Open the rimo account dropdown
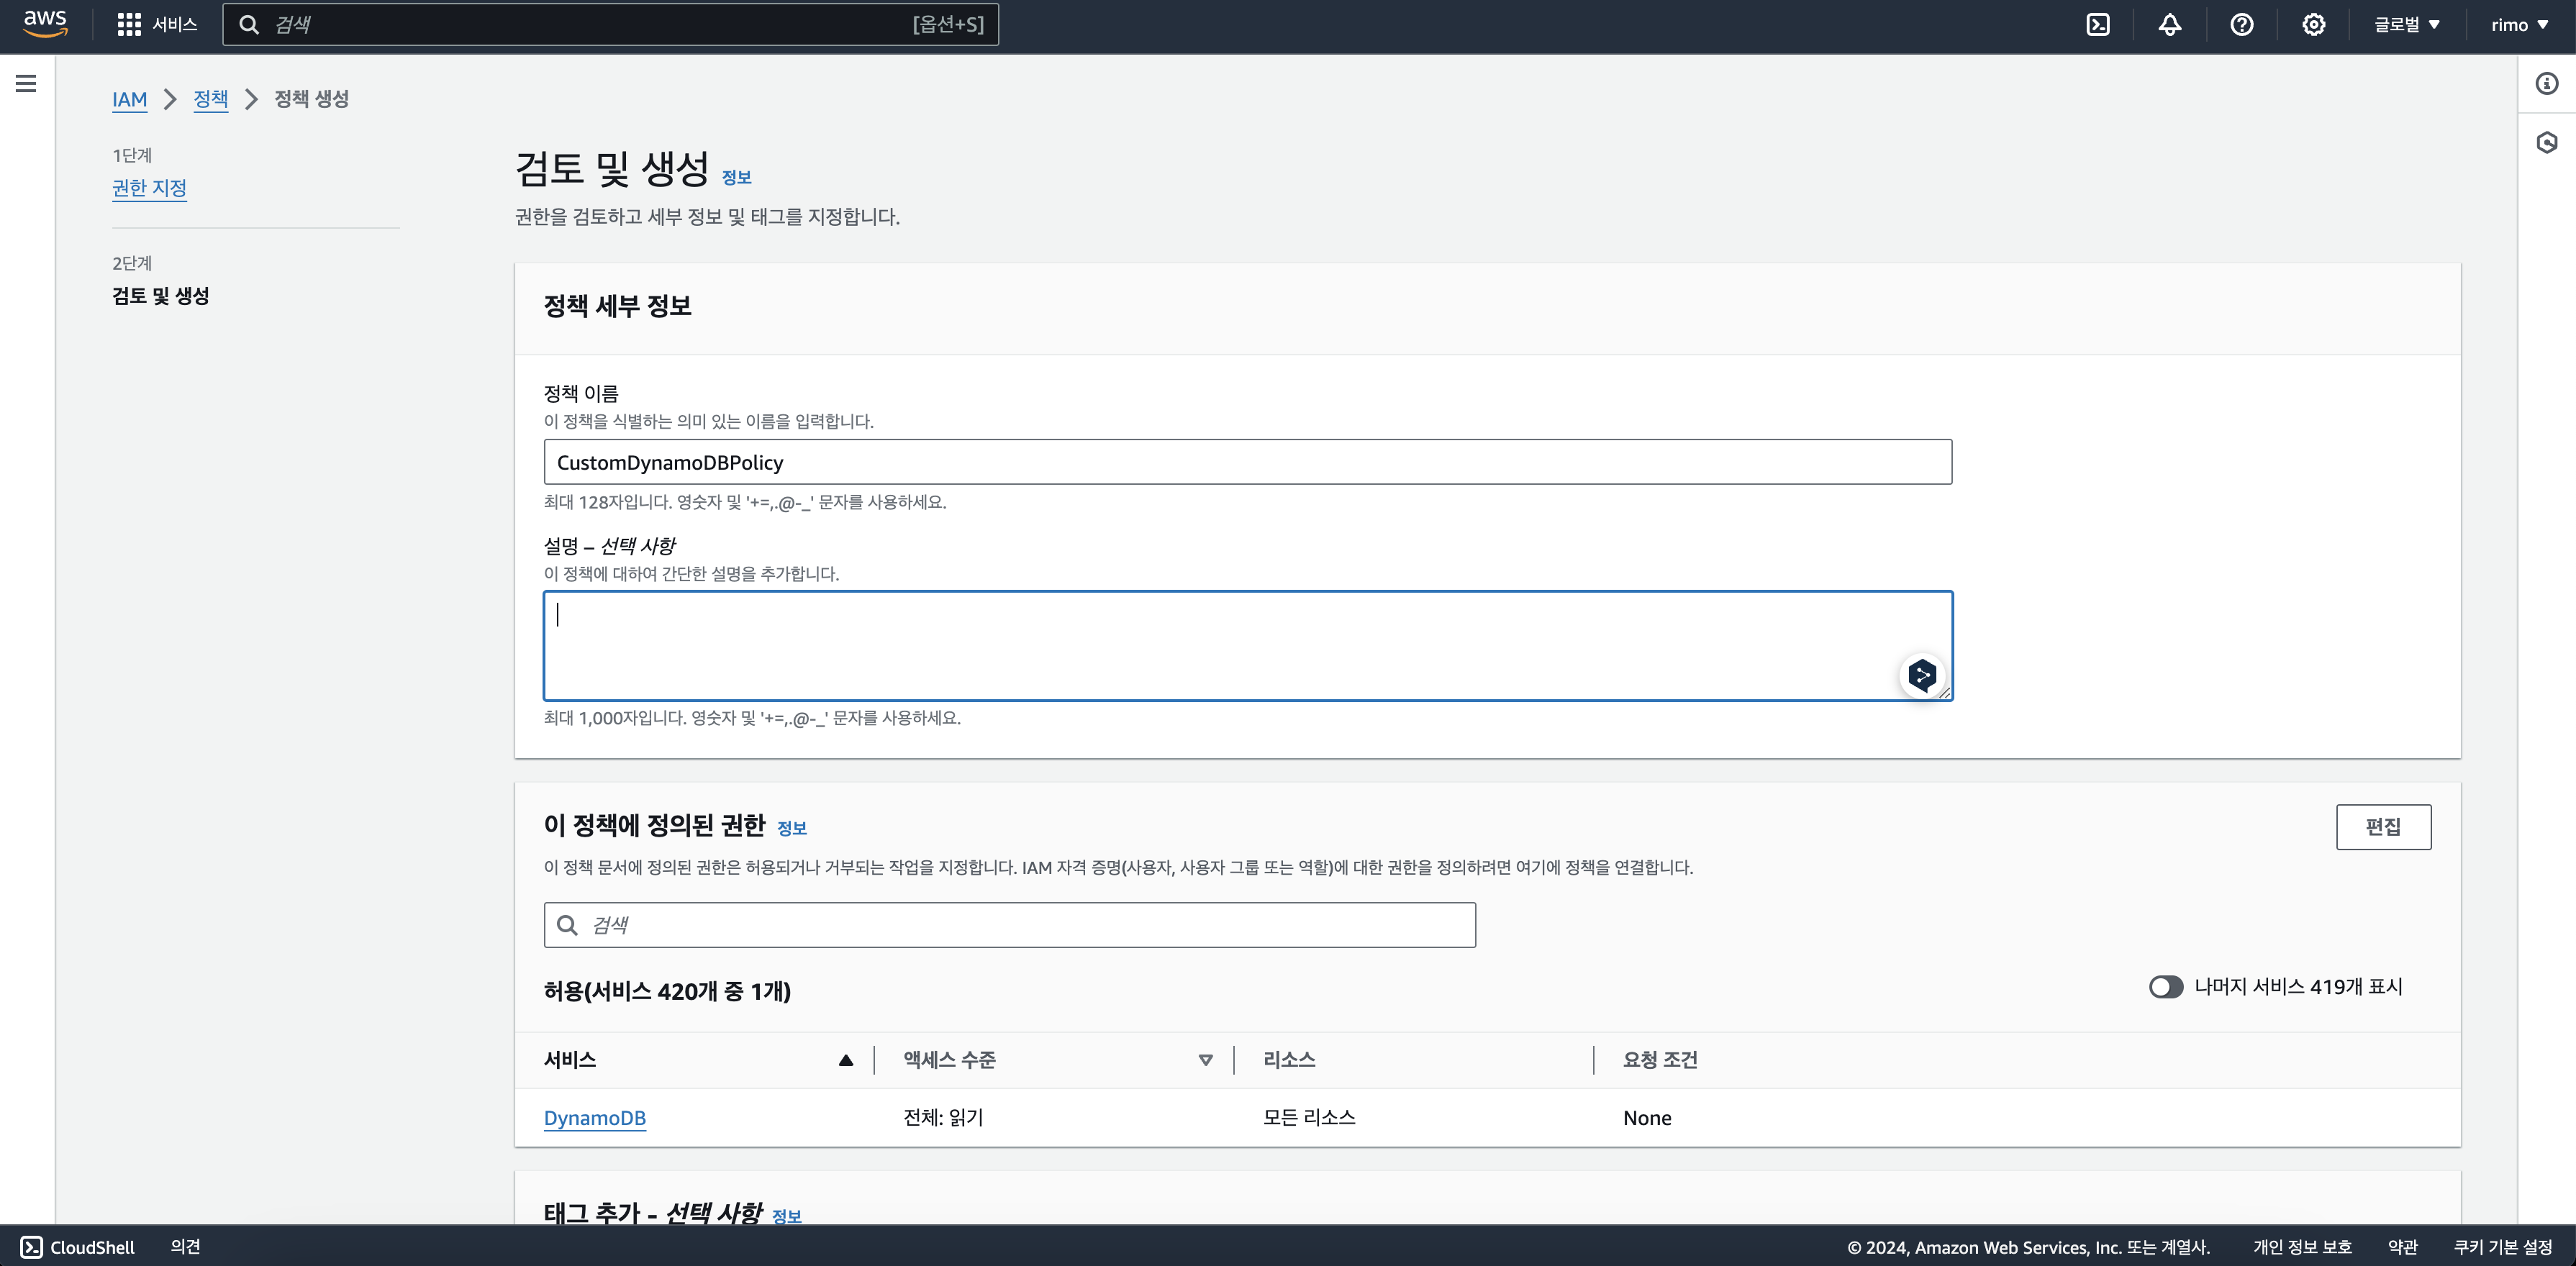Screen dimensions: 2576x1266 tap(2518, 24)
